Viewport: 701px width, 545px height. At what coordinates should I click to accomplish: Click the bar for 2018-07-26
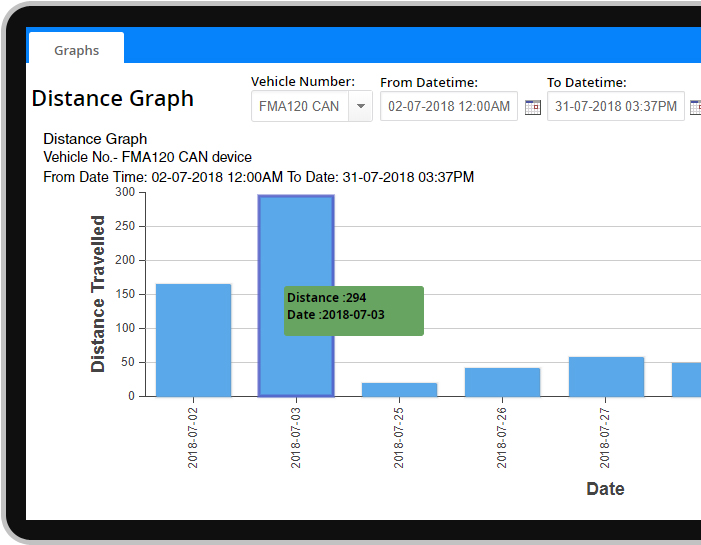tap(502, 382)
